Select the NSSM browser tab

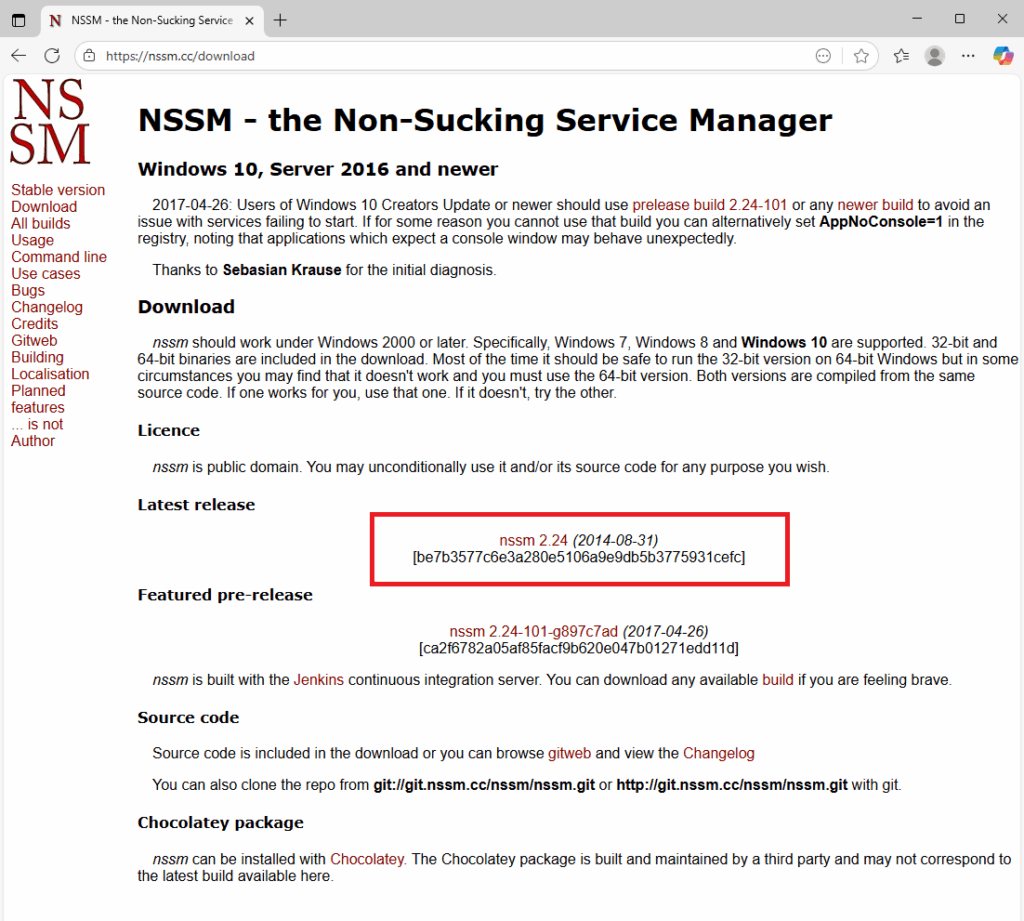pos(150,20)
